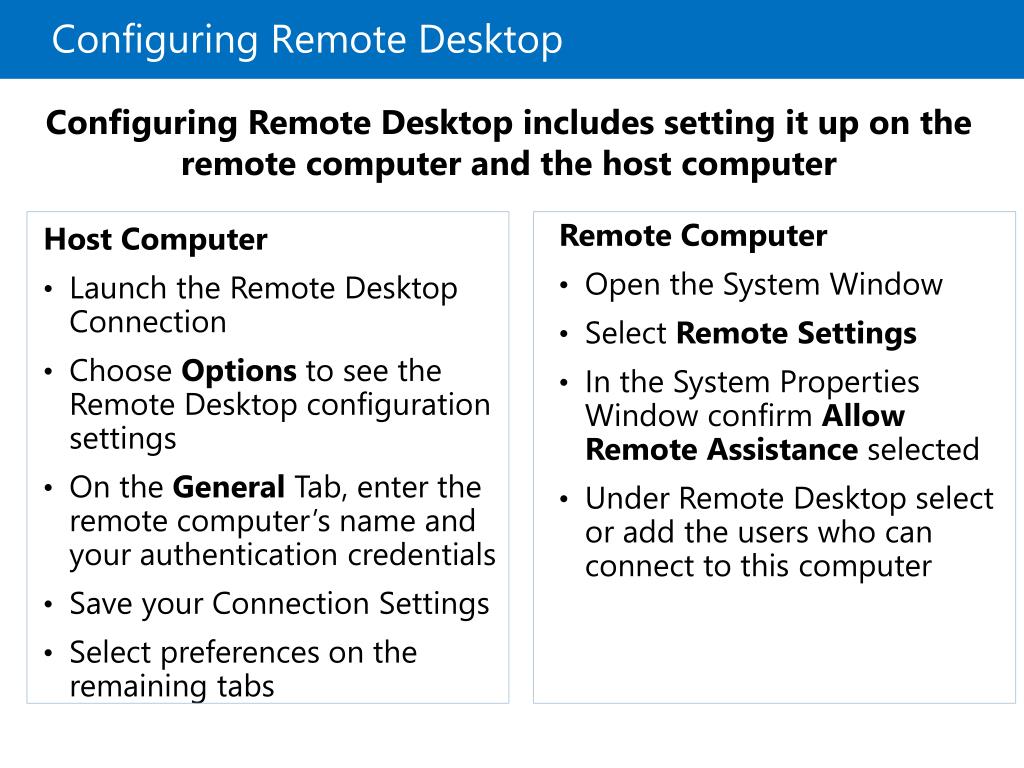
Task: Select 'Save your Connection Settings' bullet
Action: pyautogui.click(x=280, y=604)
